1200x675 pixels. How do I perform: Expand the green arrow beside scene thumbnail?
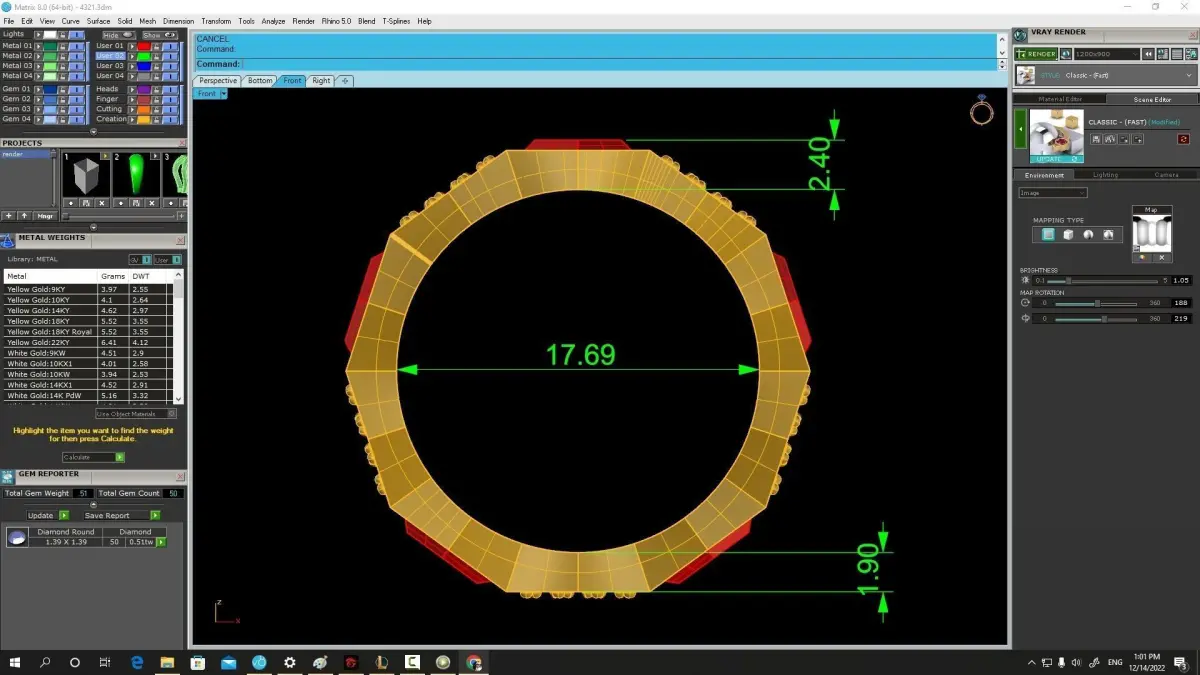(1020, 129)
